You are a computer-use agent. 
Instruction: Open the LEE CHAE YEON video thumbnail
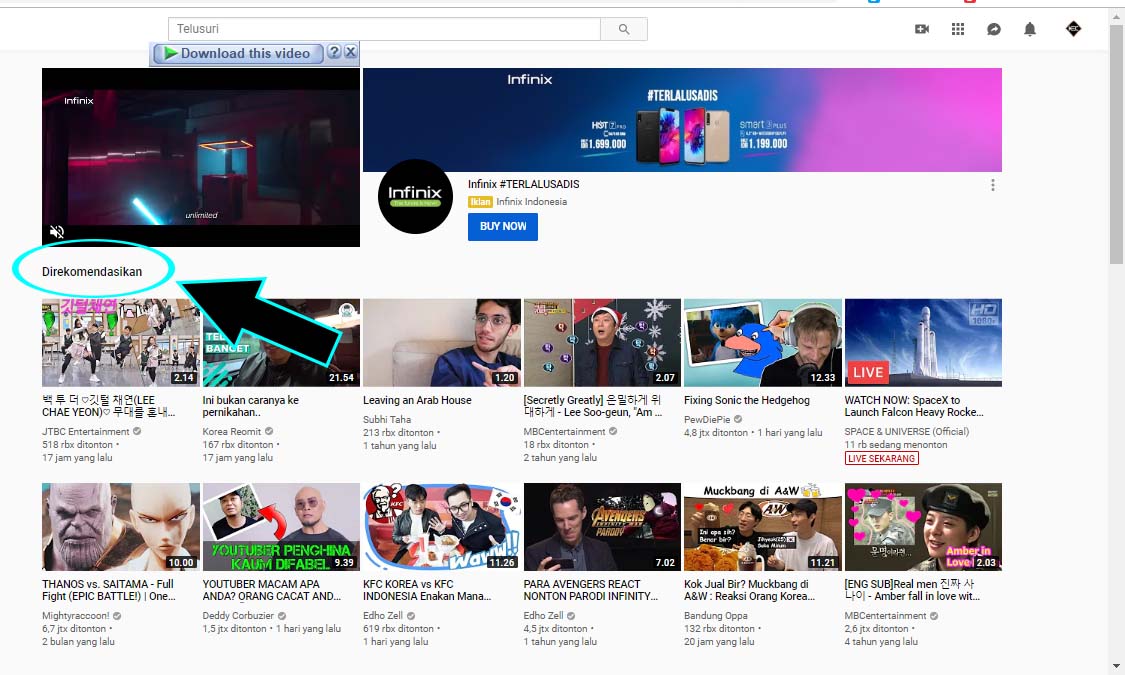(x=121, y=343)
